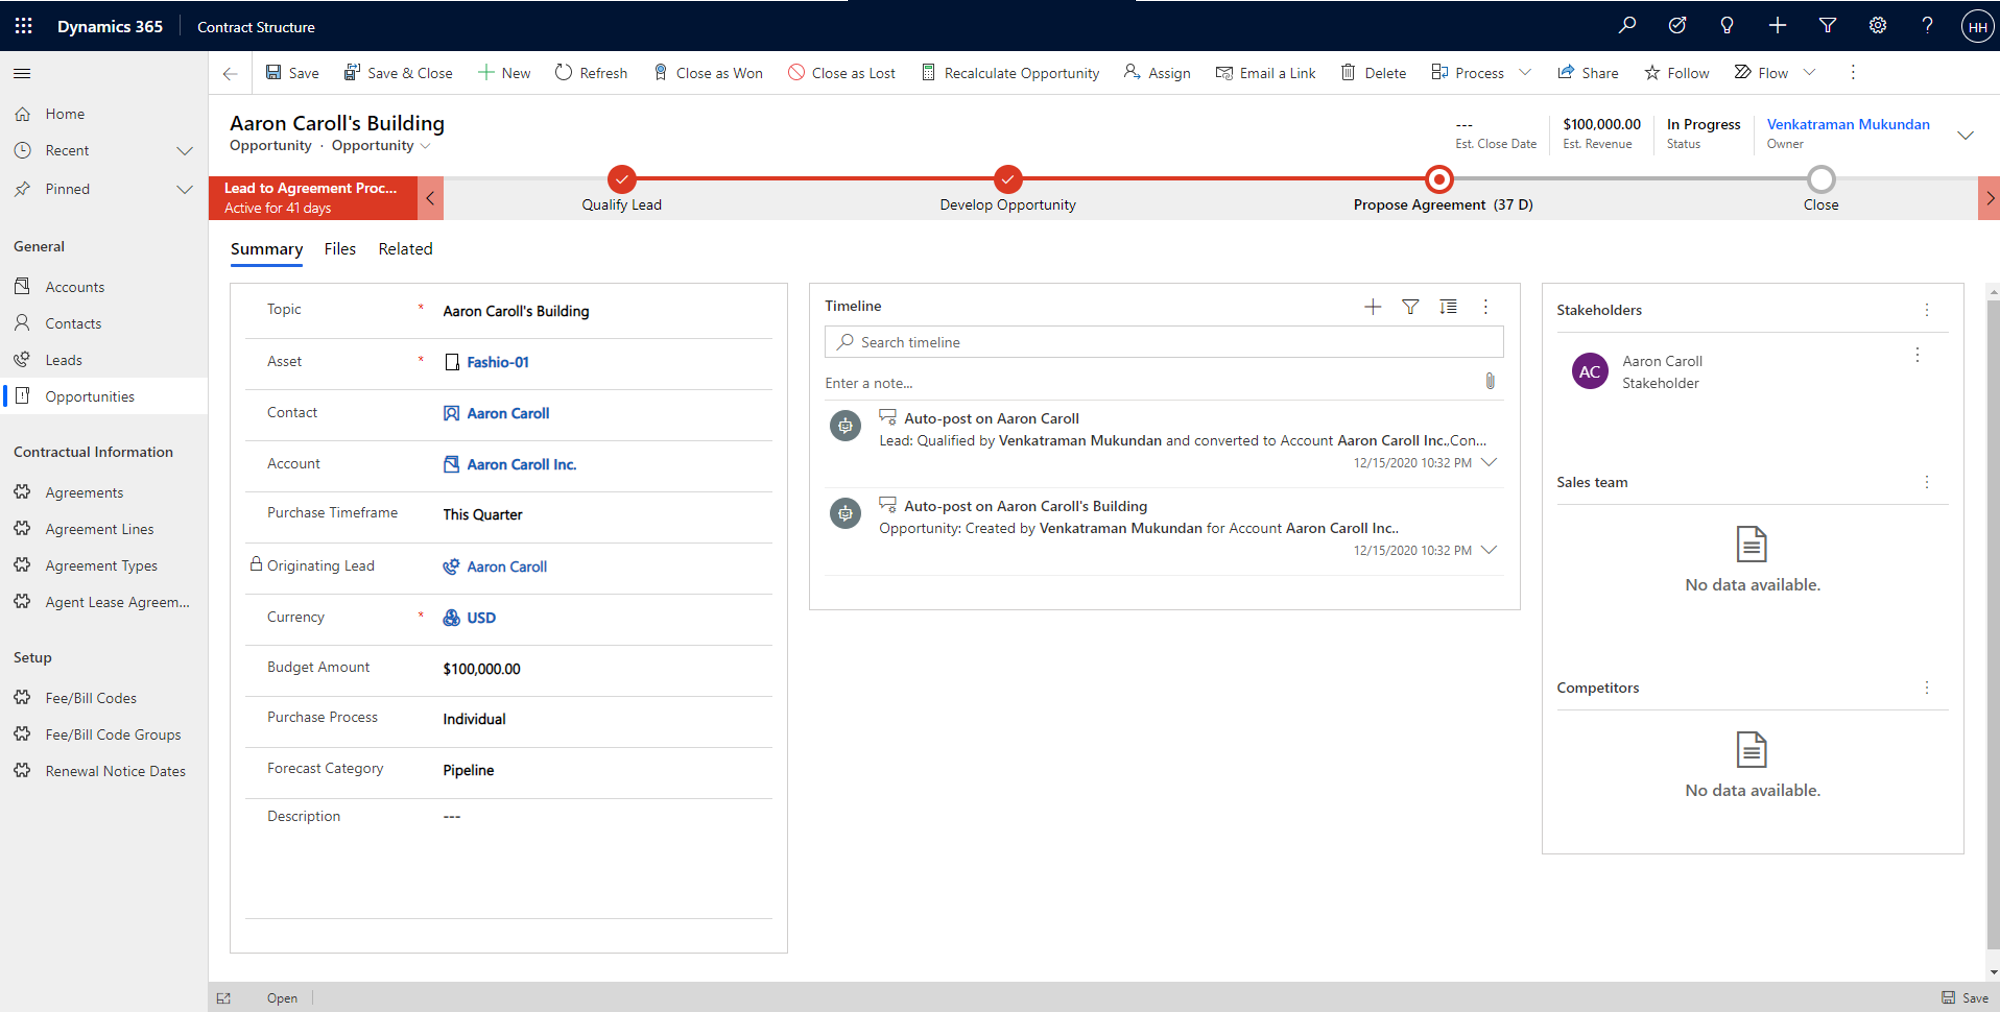Close opportunity as Lost
Image resolution: width=2000 pixels, height=1012 pixels.
click(841, 73)
